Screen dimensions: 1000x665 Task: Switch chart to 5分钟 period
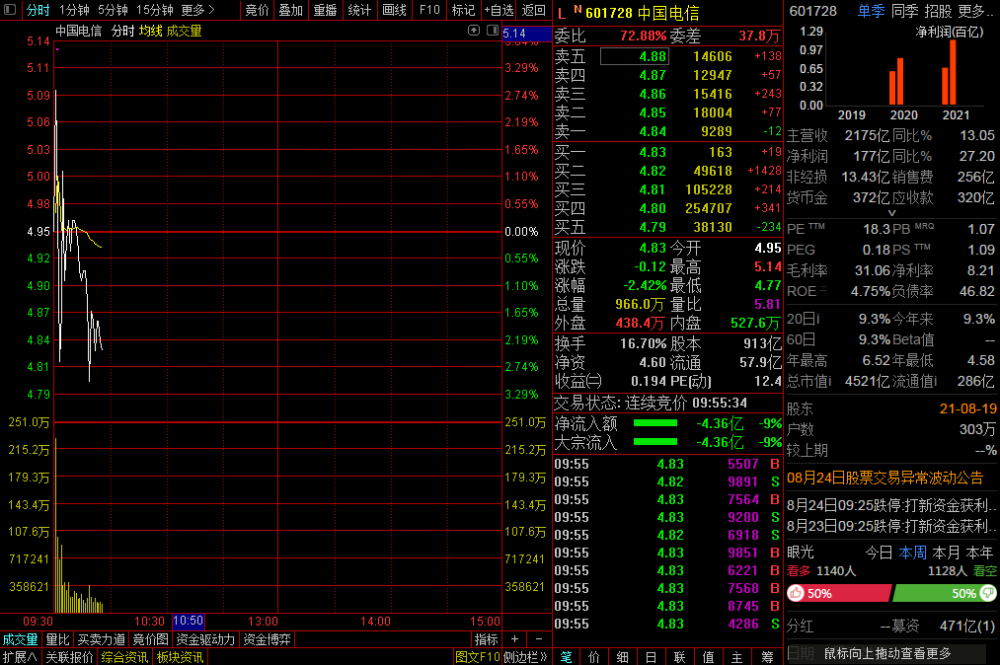click(x=113, y=10)
